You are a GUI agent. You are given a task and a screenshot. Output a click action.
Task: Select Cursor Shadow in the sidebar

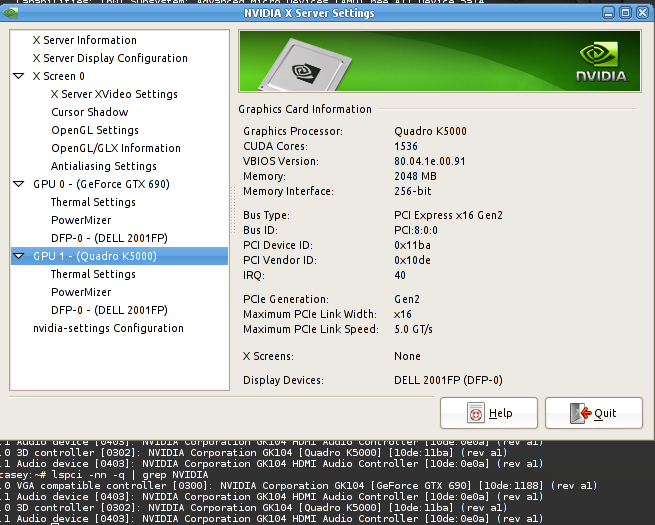pos(90,112)
